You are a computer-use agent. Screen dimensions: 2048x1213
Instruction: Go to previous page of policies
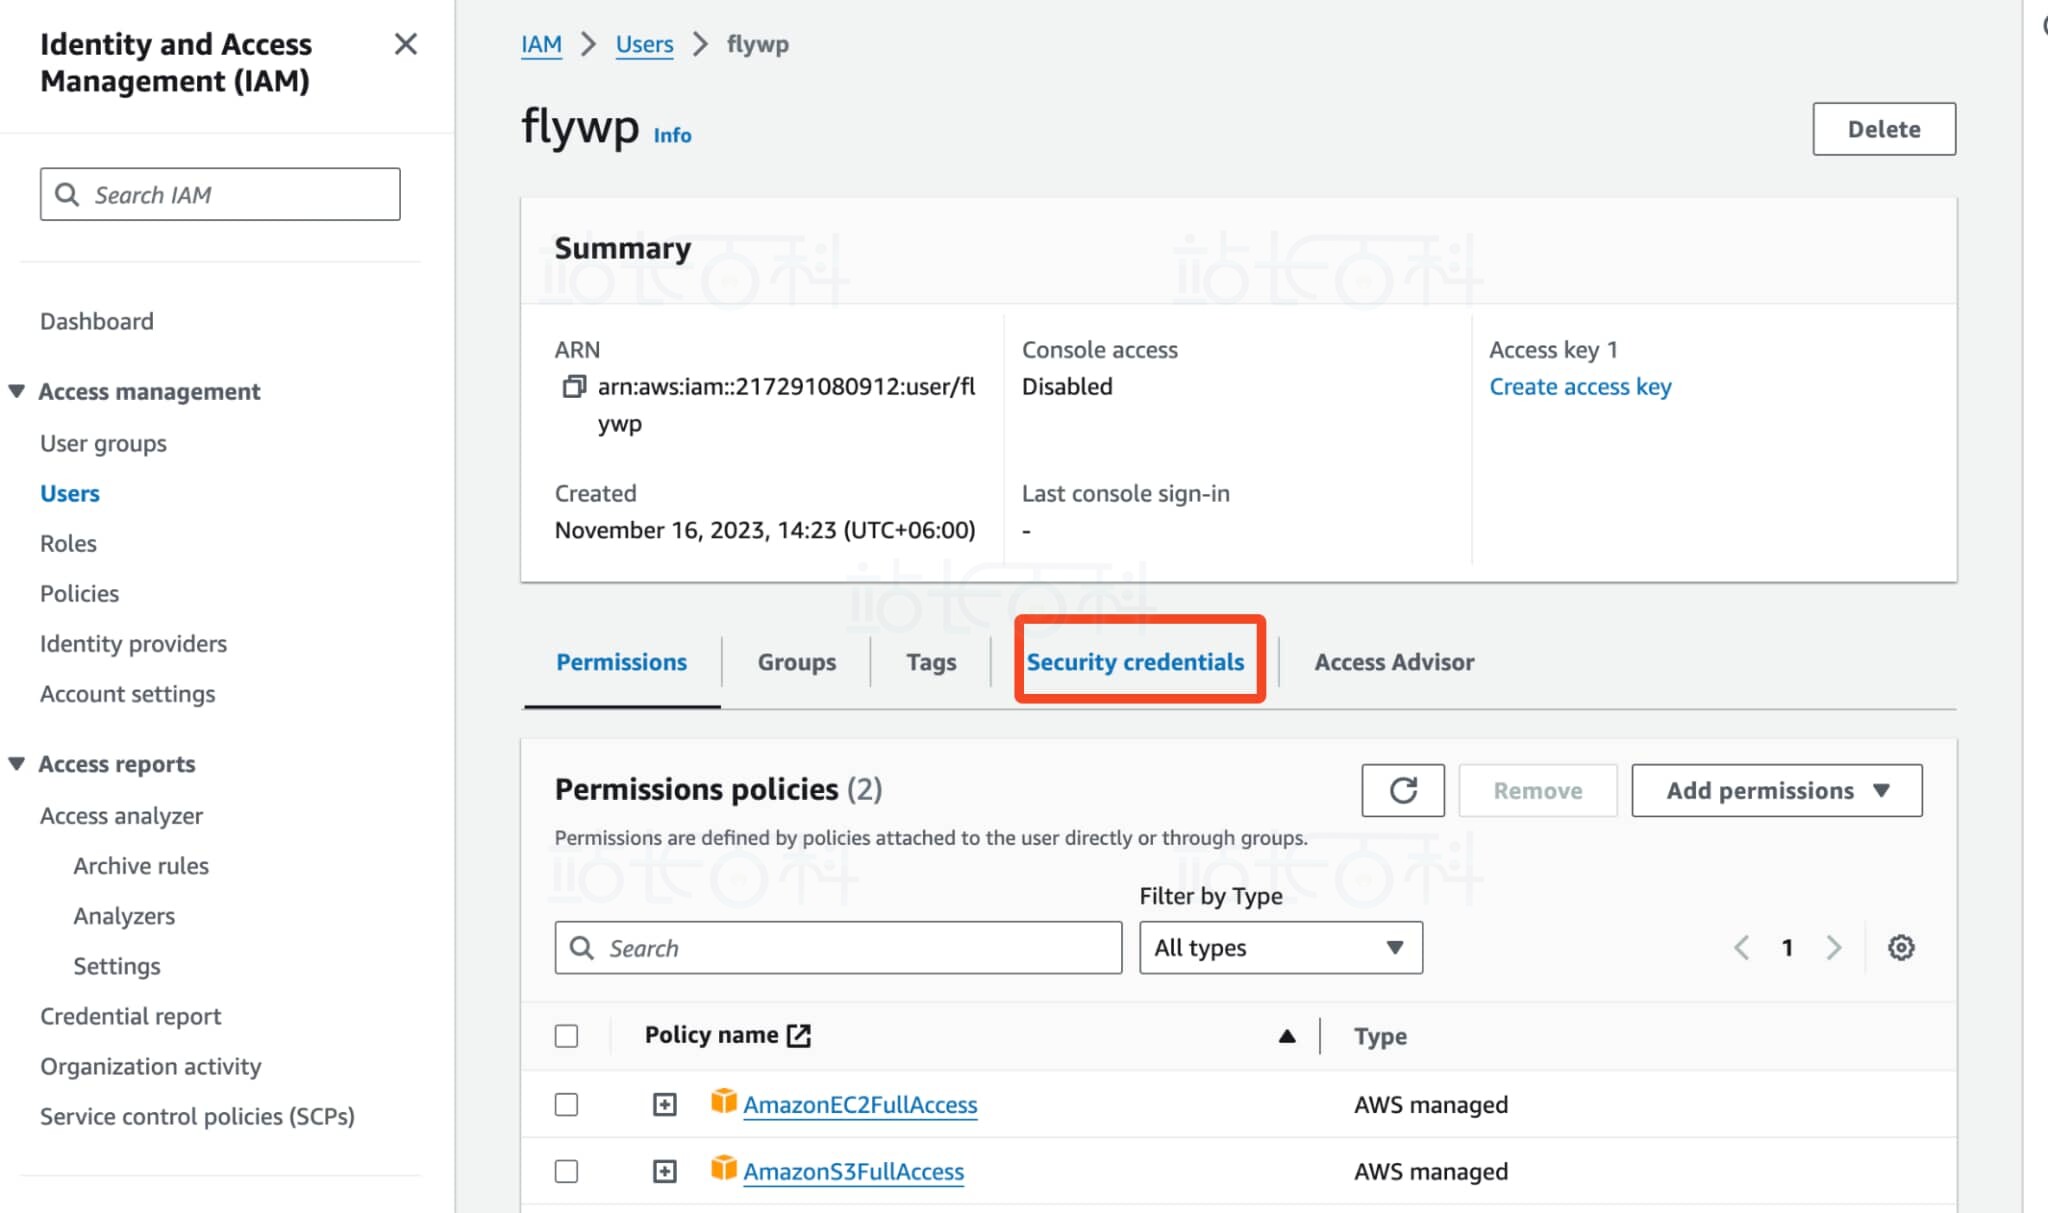(x=1741, y=947)
